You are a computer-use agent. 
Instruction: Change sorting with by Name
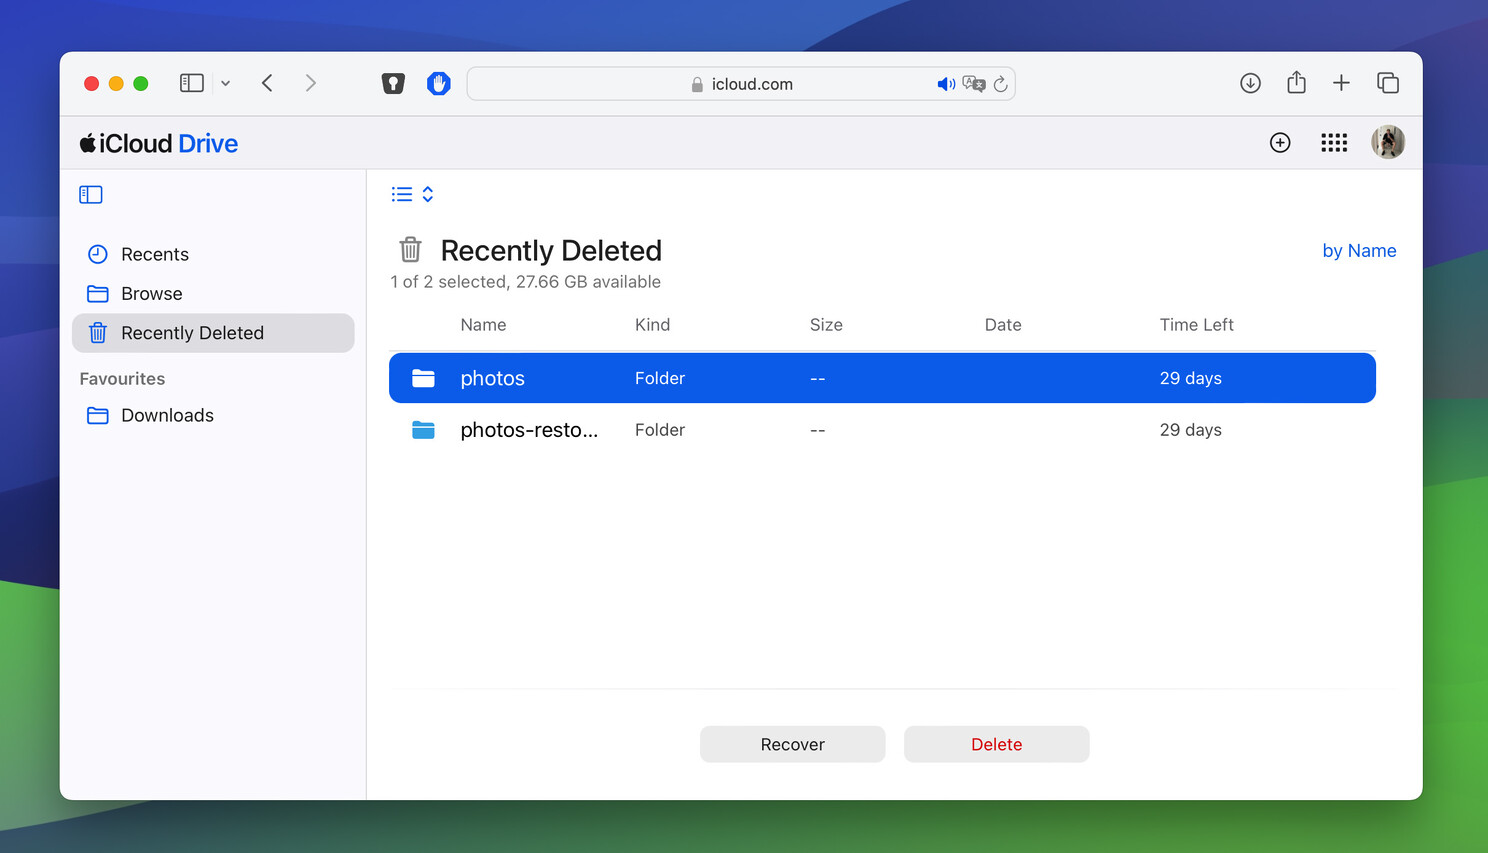pos(1359,251)
